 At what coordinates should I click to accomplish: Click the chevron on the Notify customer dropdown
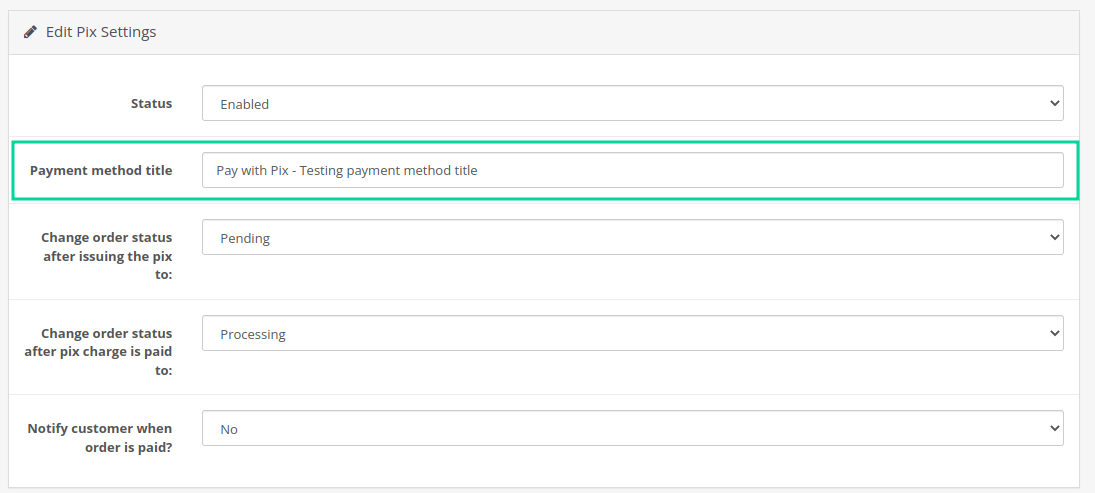tap(1054, 428)
